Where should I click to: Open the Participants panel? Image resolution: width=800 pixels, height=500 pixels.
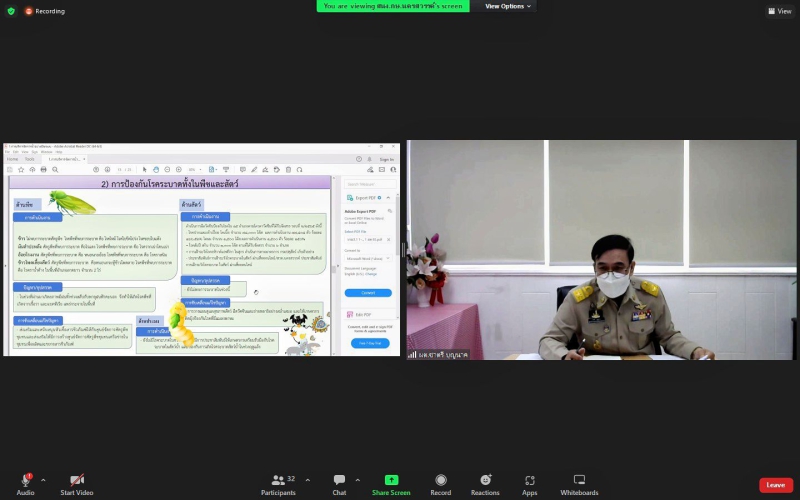point(278,484)
